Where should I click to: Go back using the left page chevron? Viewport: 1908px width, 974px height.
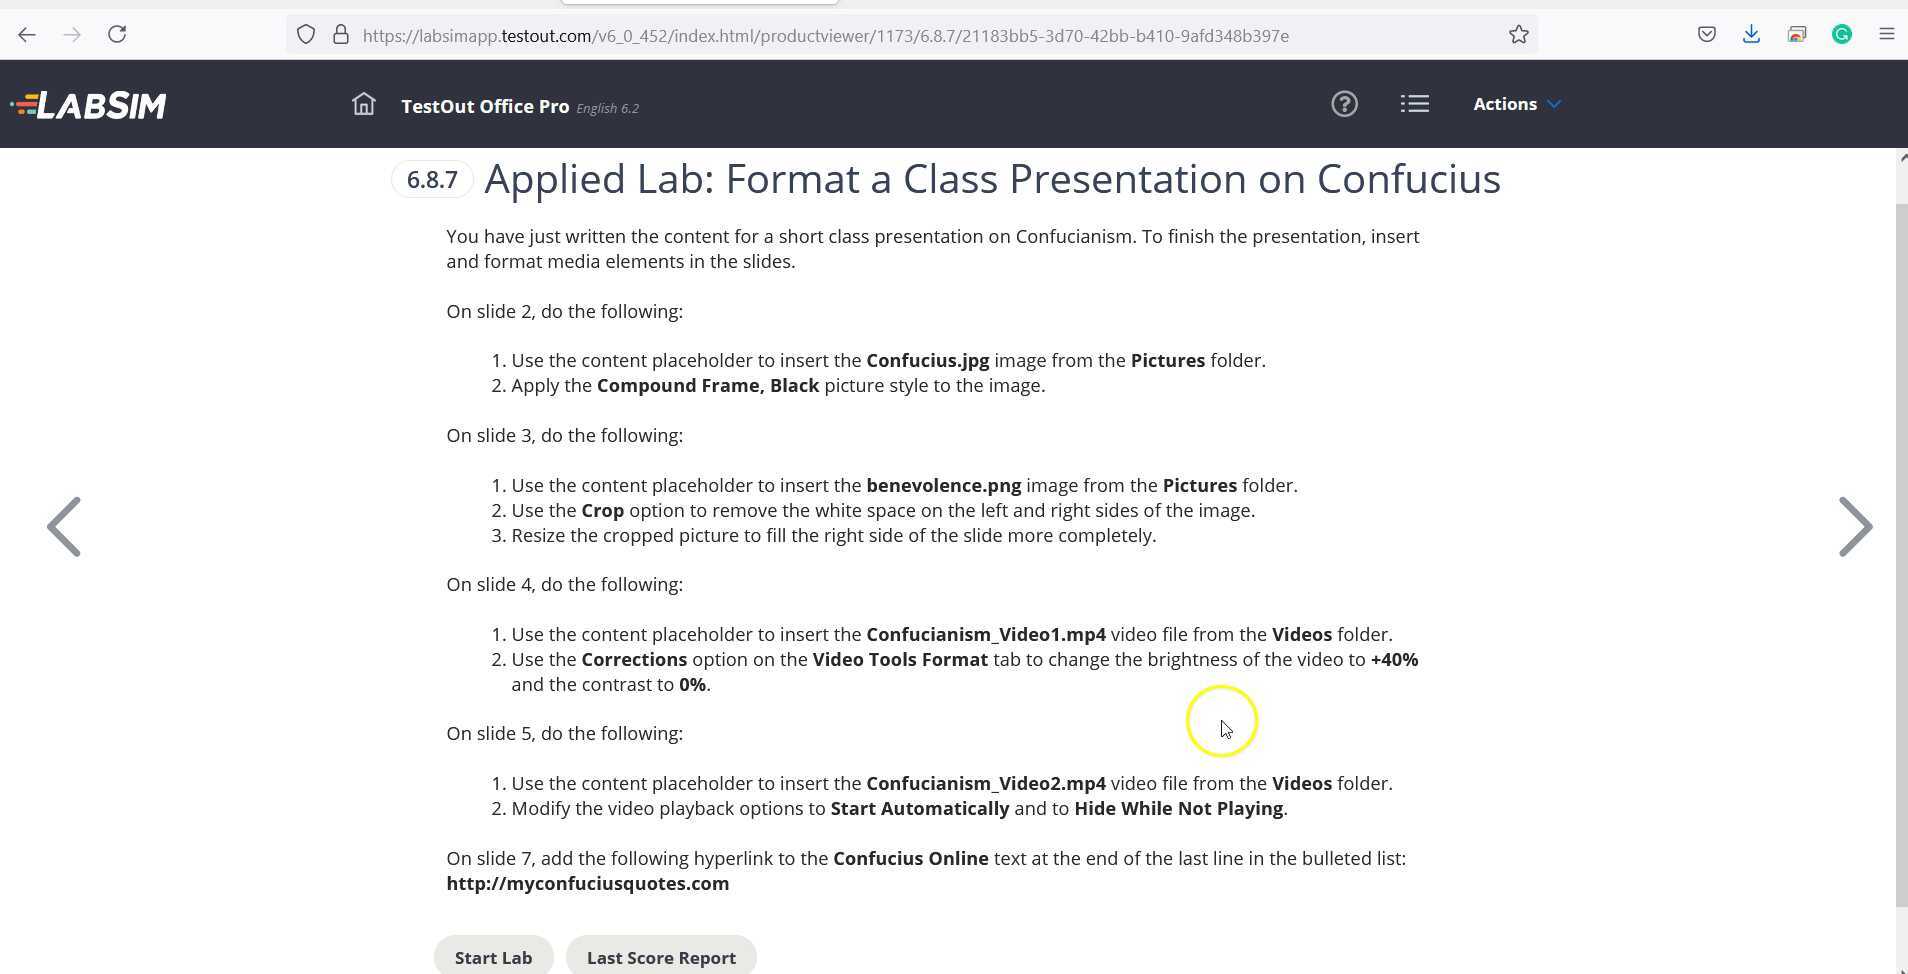coord(63,526)
